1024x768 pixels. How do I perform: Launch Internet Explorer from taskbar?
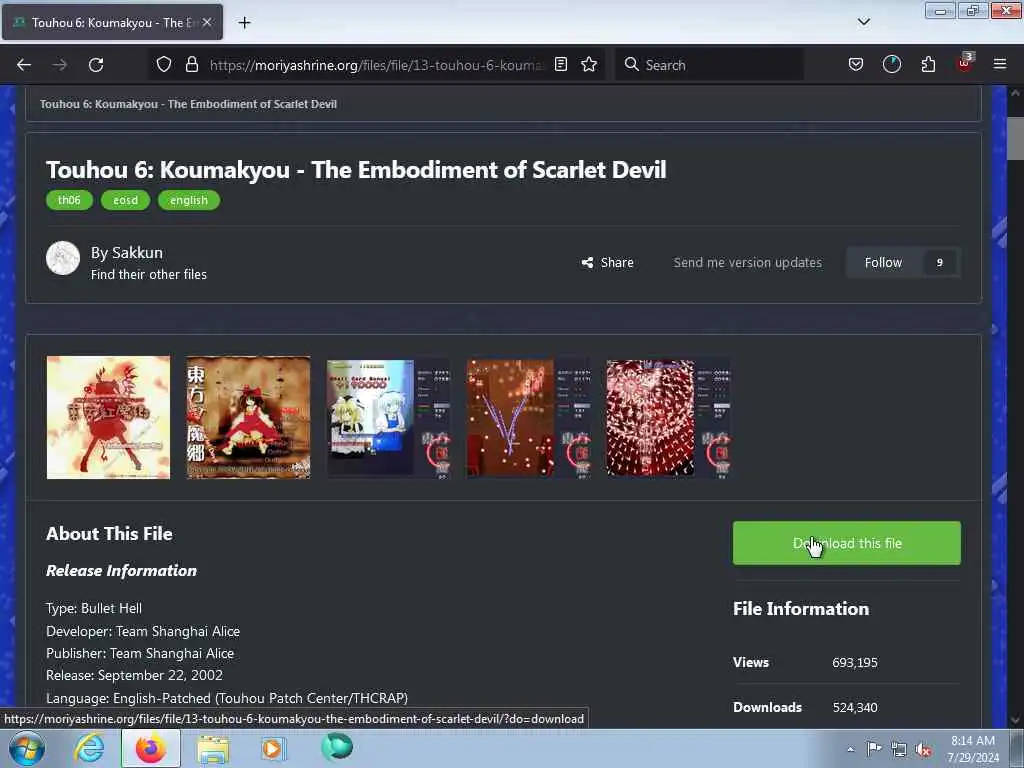point(89,748)
